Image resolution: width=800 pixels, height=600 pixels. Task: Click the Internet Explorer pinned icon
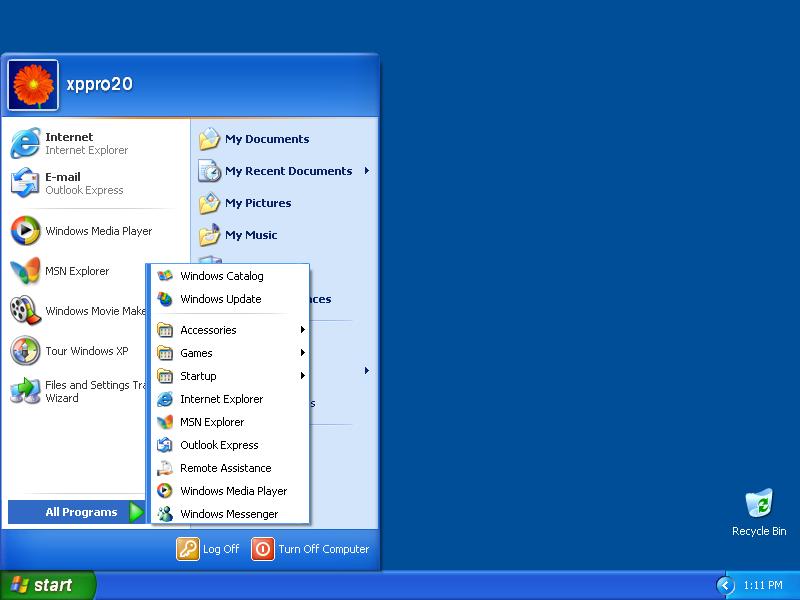(x=25, y=143)
